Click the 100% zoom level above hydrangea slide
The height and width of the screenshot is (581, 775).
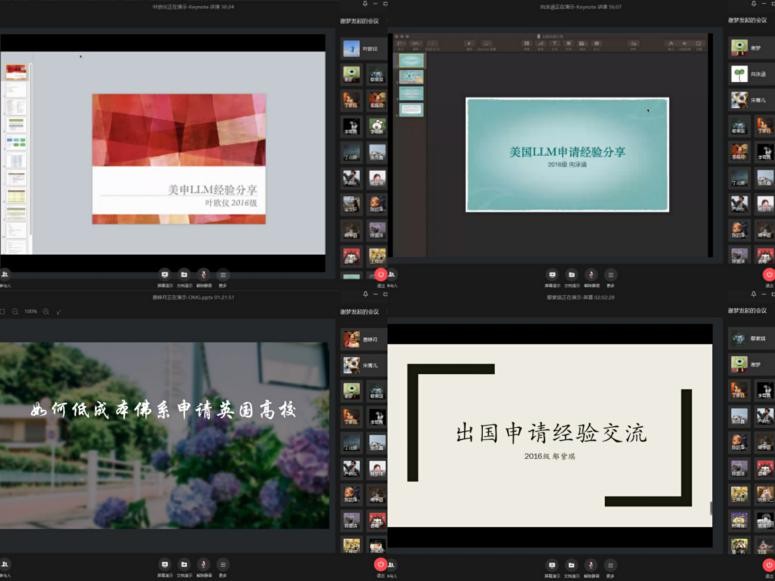click(x=31, y=312)
